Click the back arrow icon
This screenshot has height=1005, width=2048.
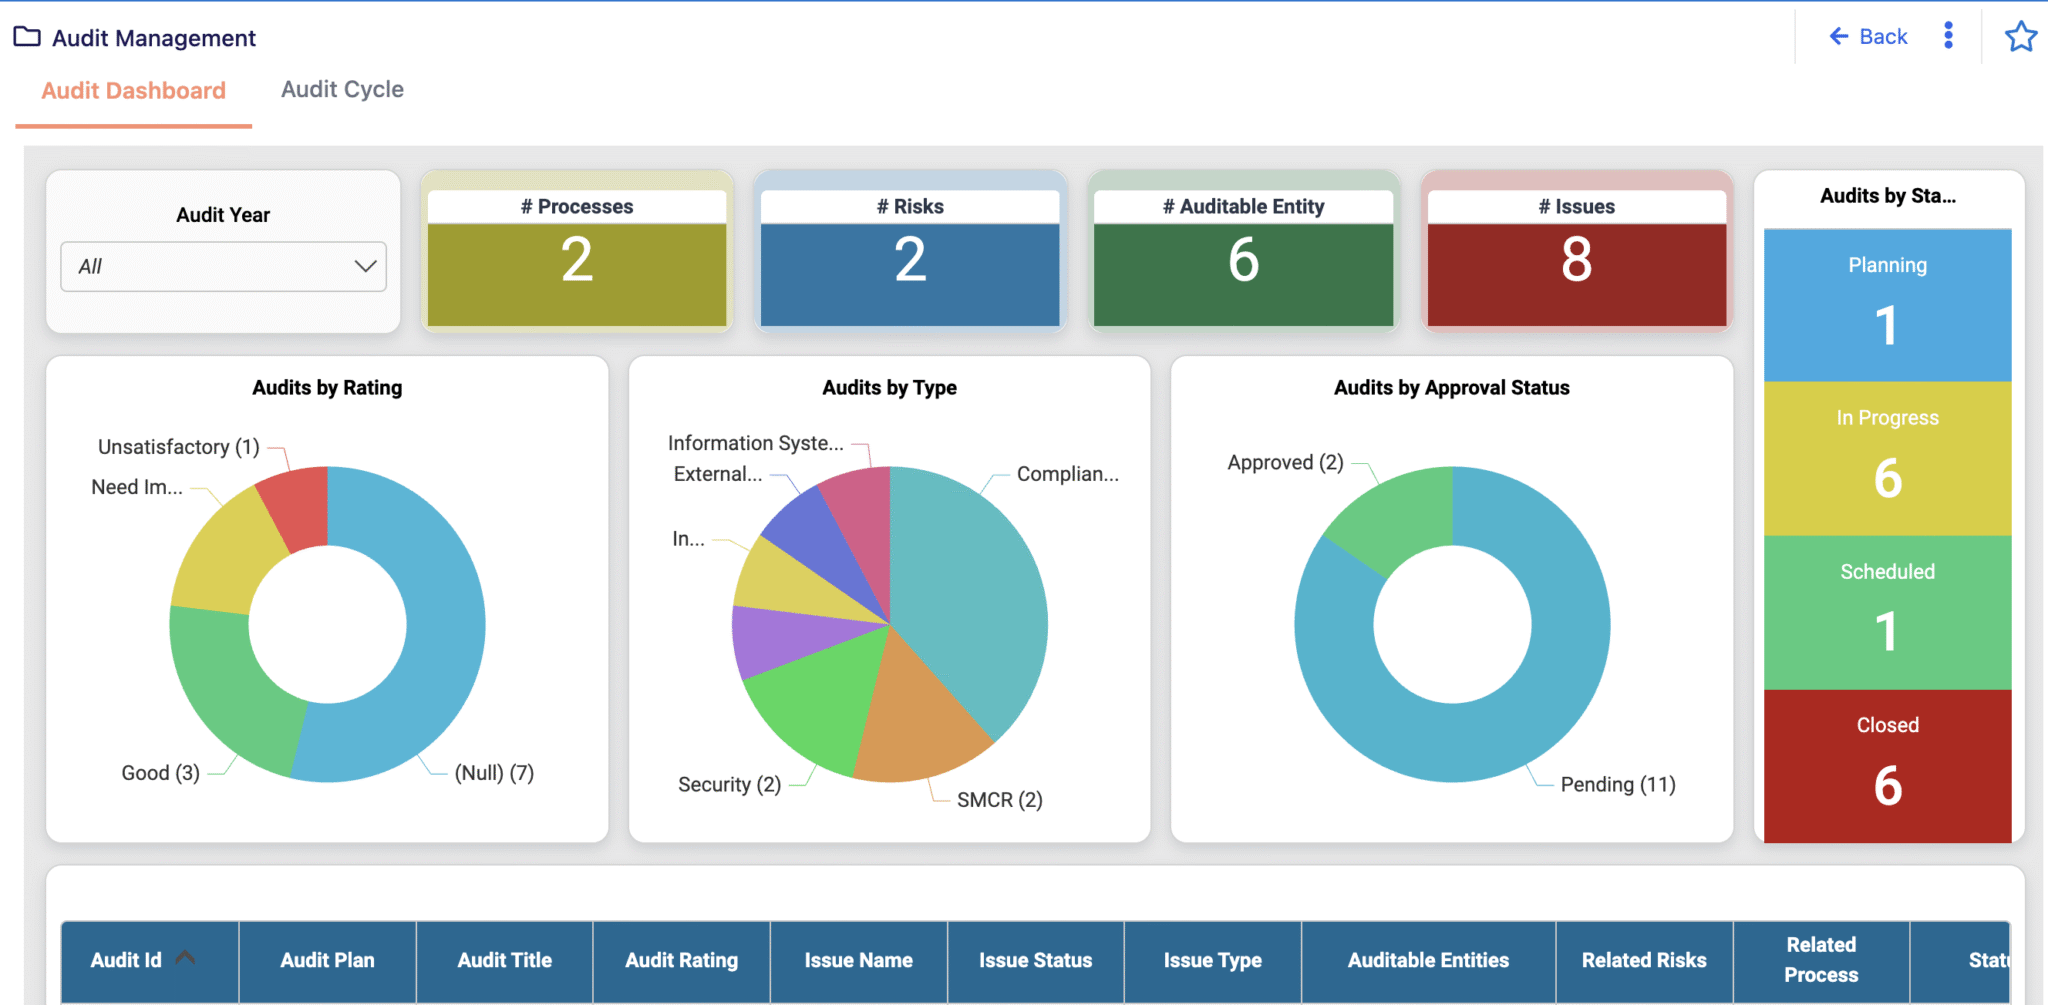click(x=1838, y=36)
